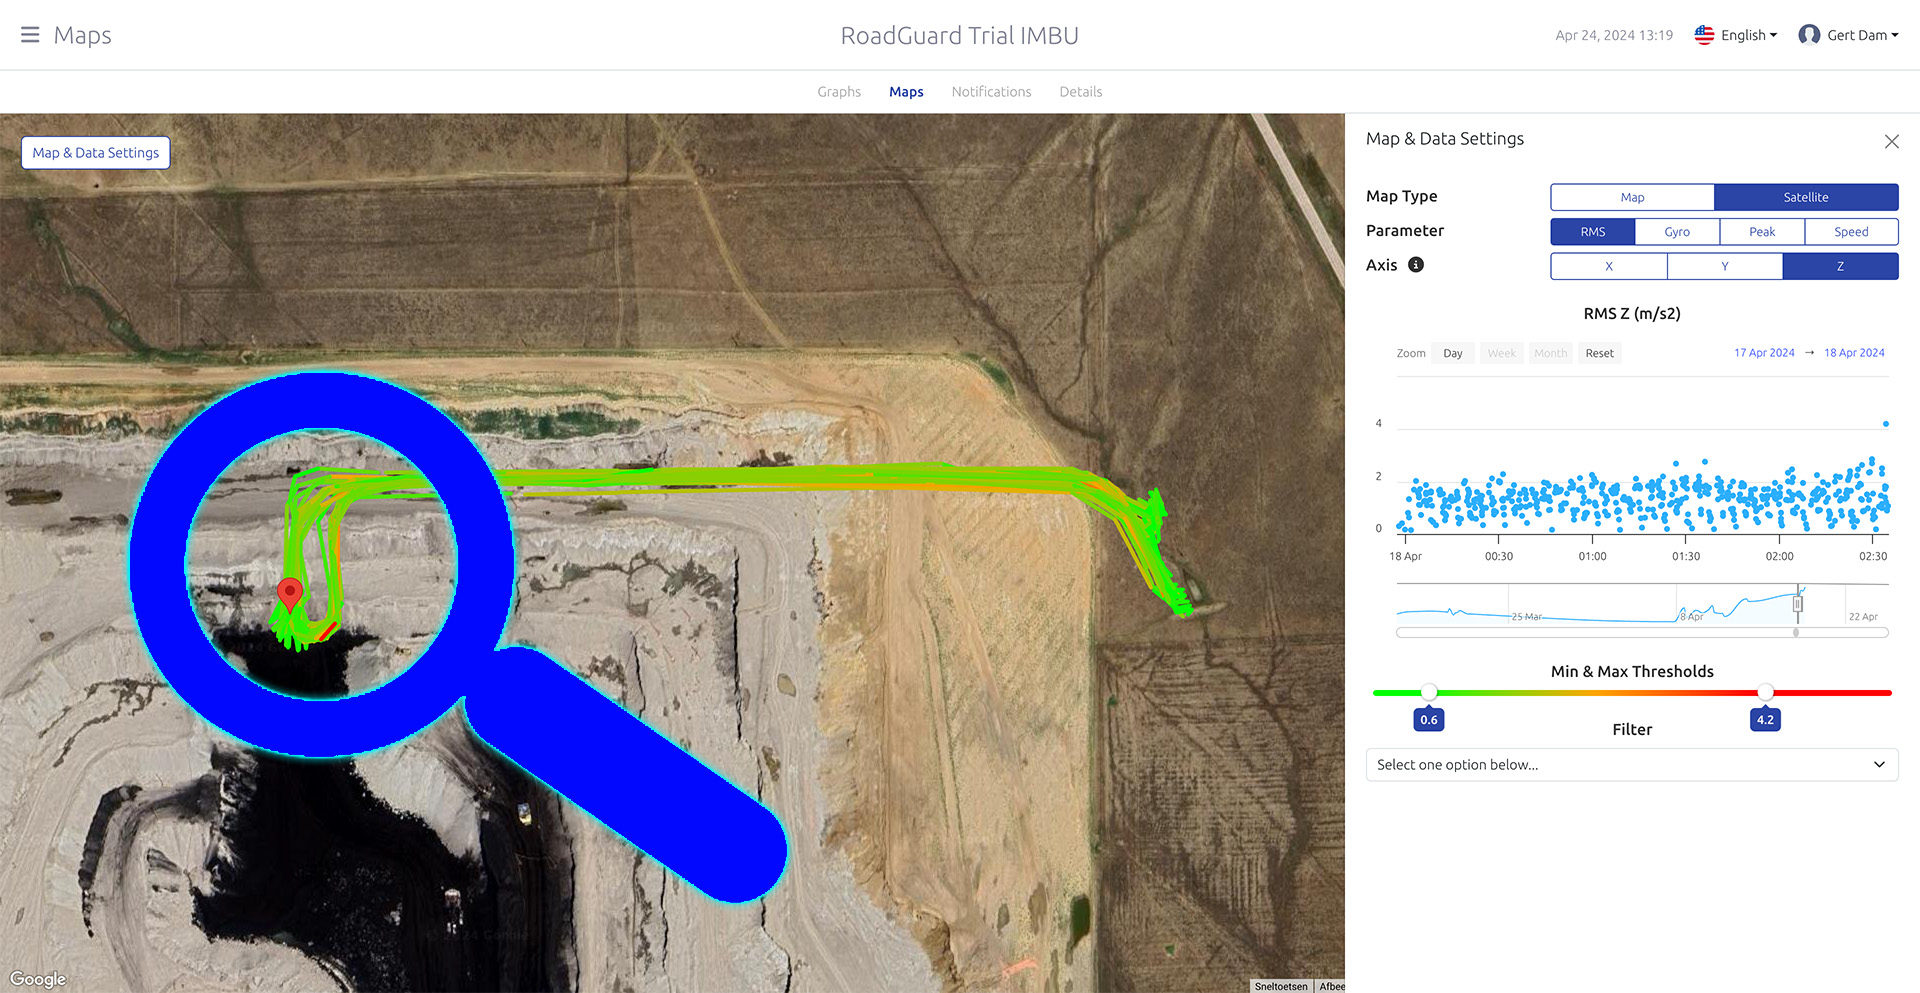Click the max threshold slider handle
This screenshot has height=993, width=1920.
point(1765,692)
